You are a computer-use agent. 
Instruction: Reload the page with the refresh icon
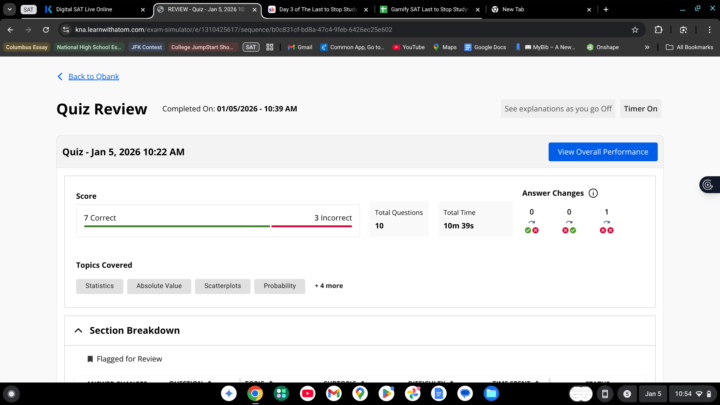45,29
